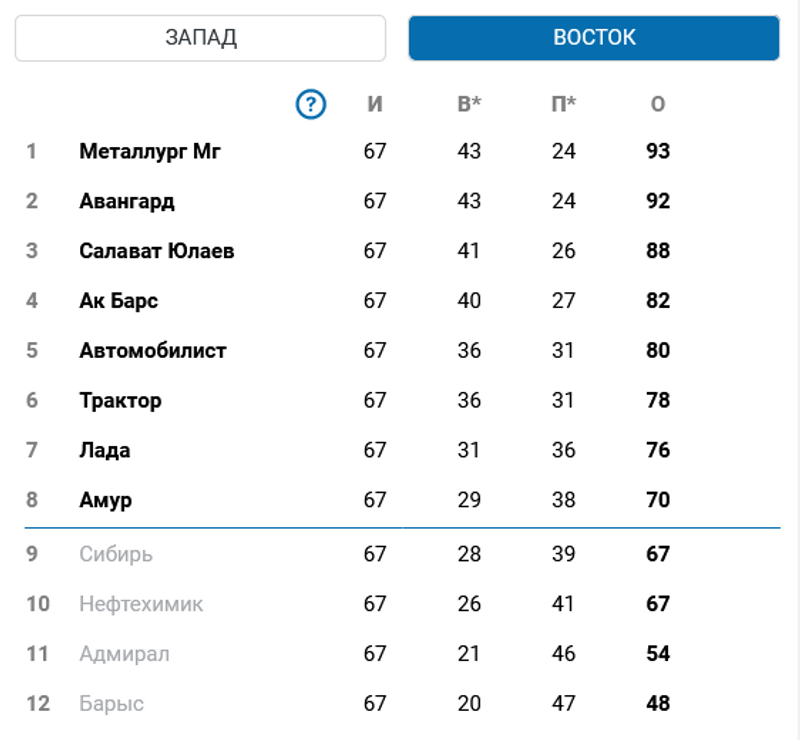
Task: Click the И games played column header
Action: tap(375, 104)
